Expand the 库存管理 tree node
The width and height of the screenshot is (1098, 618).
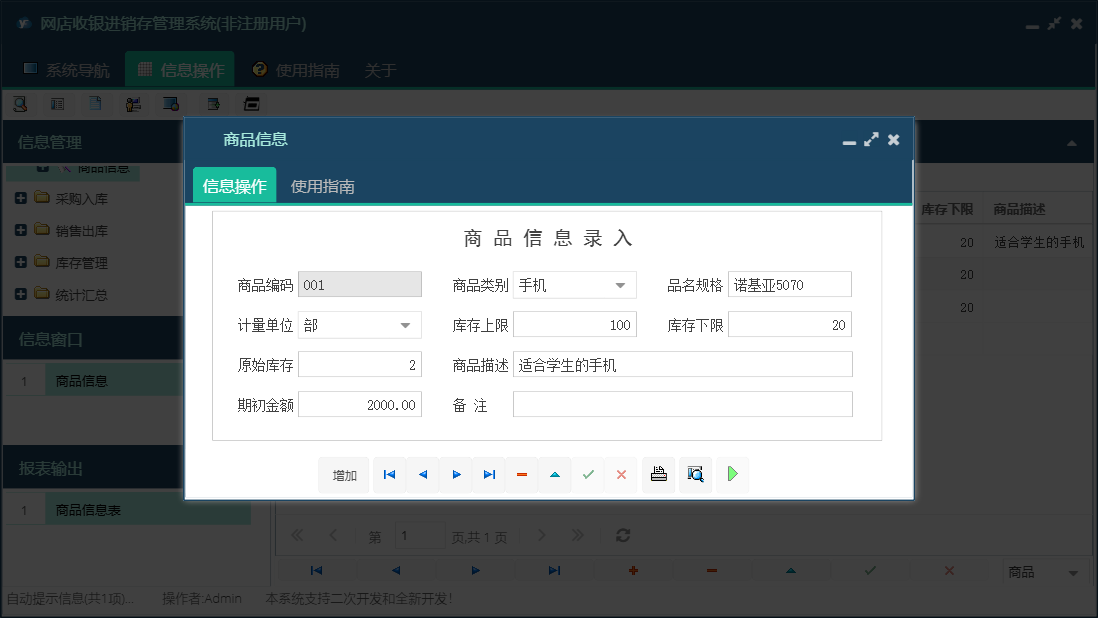click(23, 262)
